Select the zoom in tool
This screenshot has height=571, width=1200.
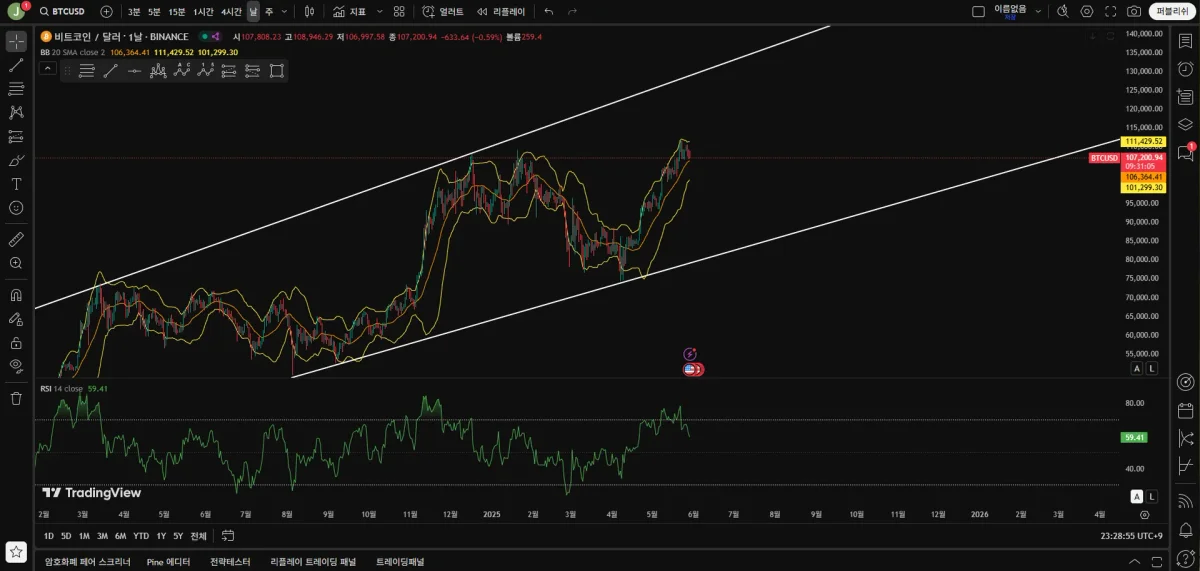click(16, 263)
